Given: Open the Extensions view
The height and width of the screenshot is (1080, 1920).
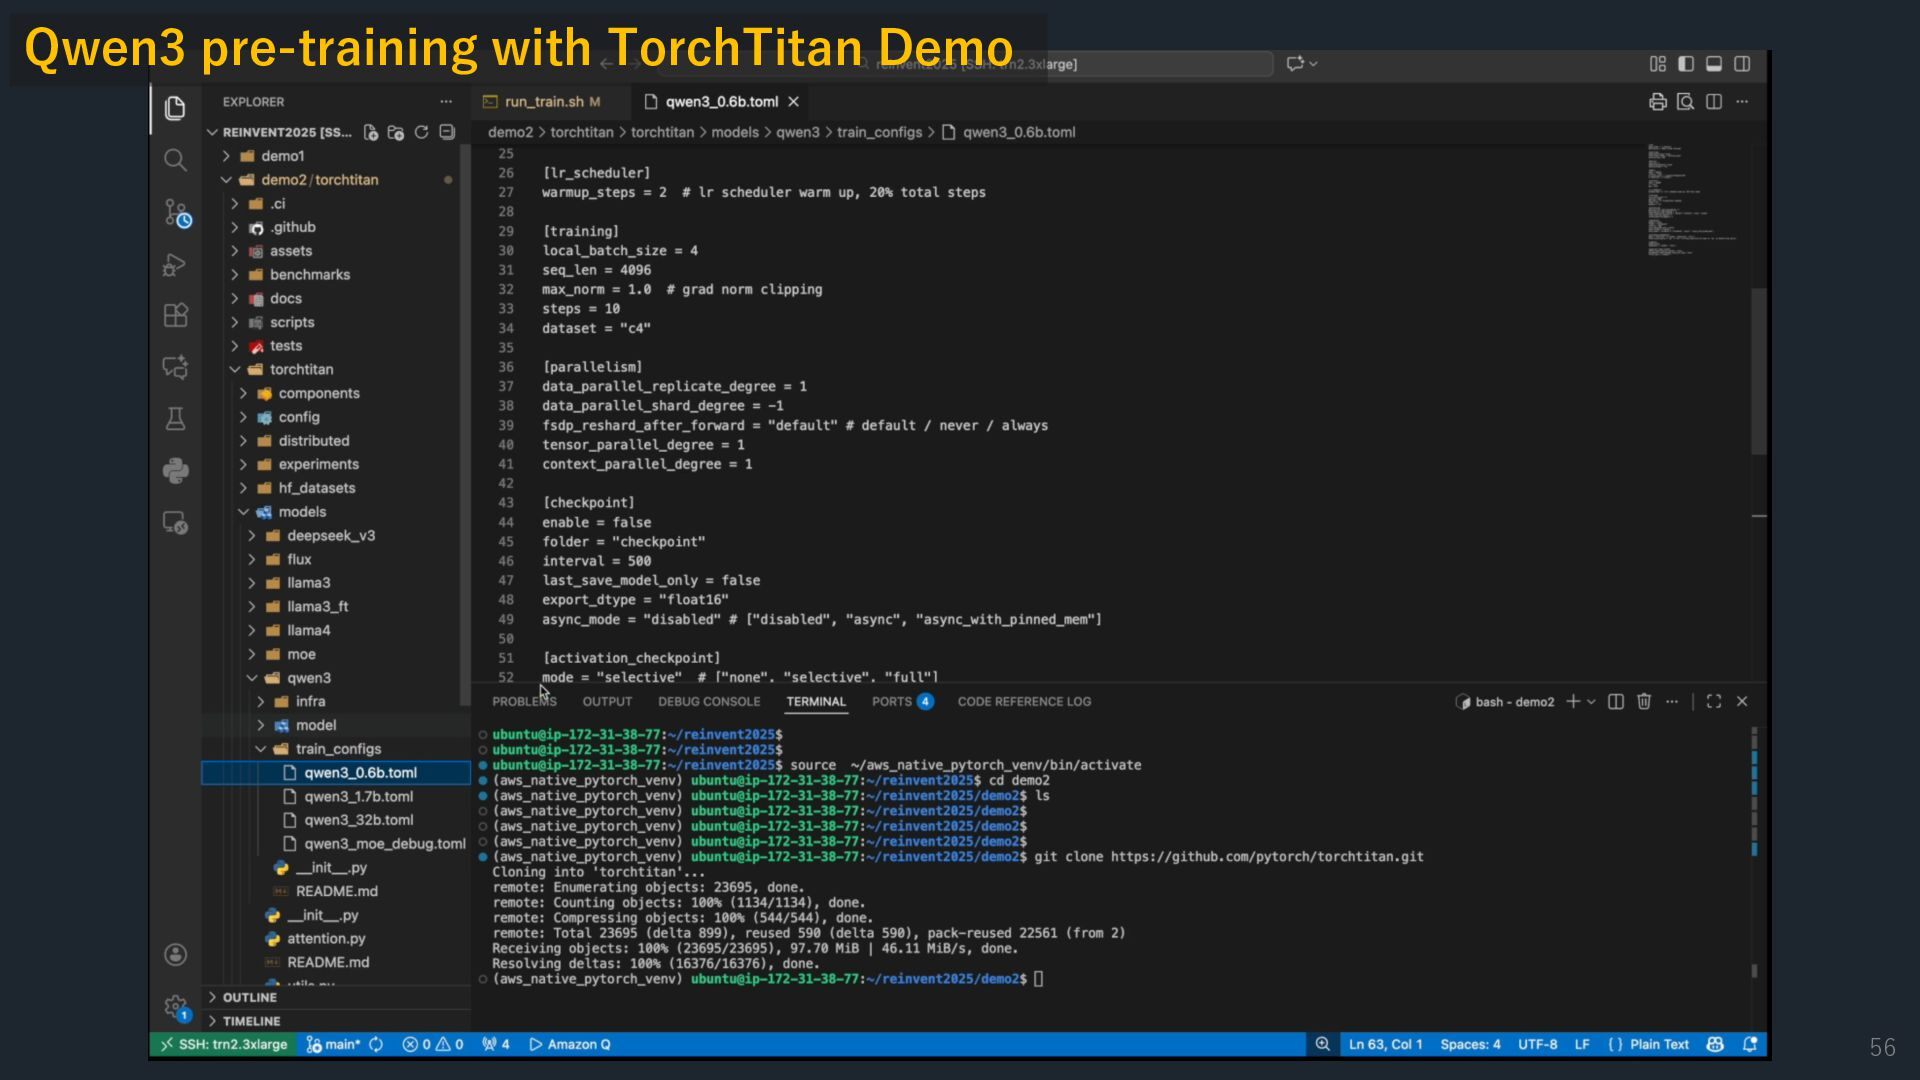Looking at the screenshot, I should point(175,316).
